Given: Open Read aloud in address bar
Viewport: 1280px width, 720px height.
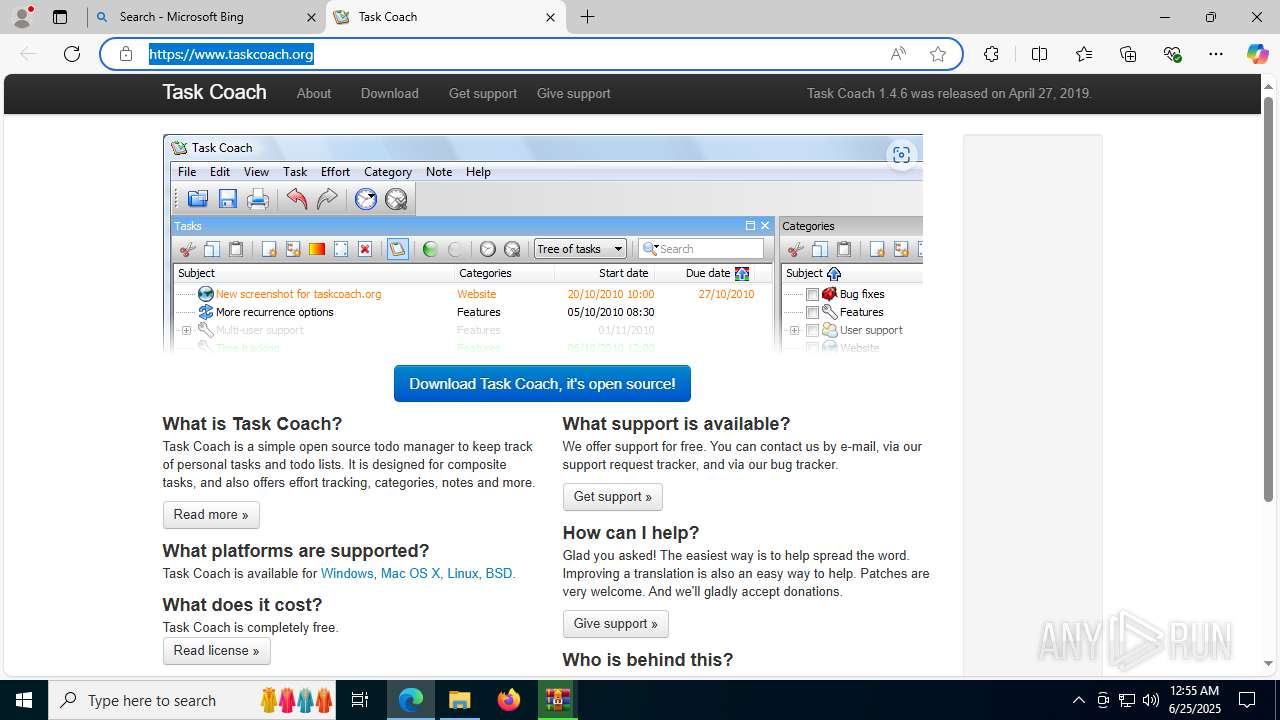Looking at the screenshot, I should pyautogui.click(x=898, y=54).
